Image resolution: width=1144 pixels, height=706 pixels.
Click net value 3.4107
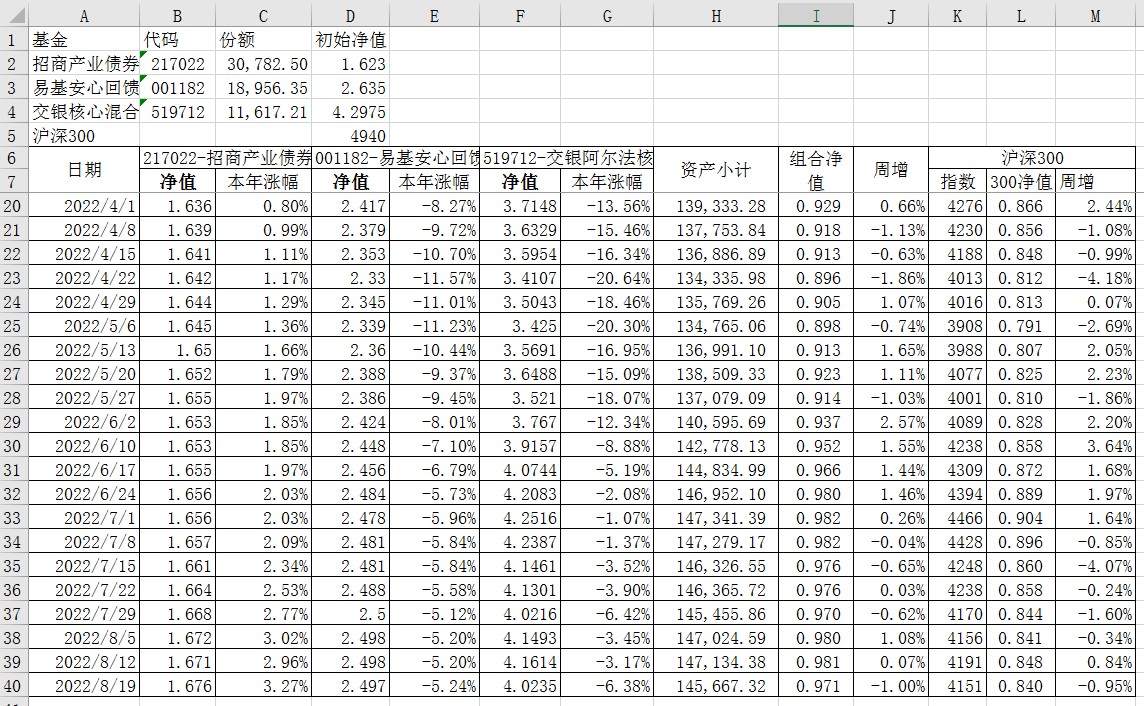click(x=521, y=278)
